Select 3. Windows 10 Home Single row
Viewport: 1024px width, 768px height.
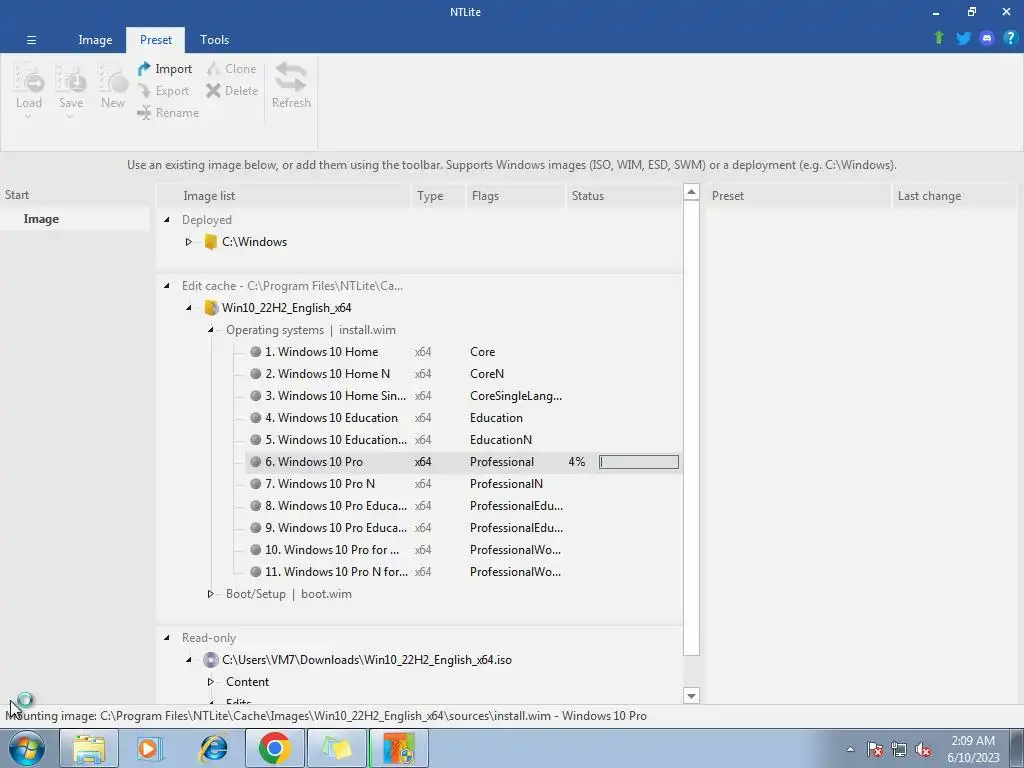pyautogui.click(x=464, y=396)
